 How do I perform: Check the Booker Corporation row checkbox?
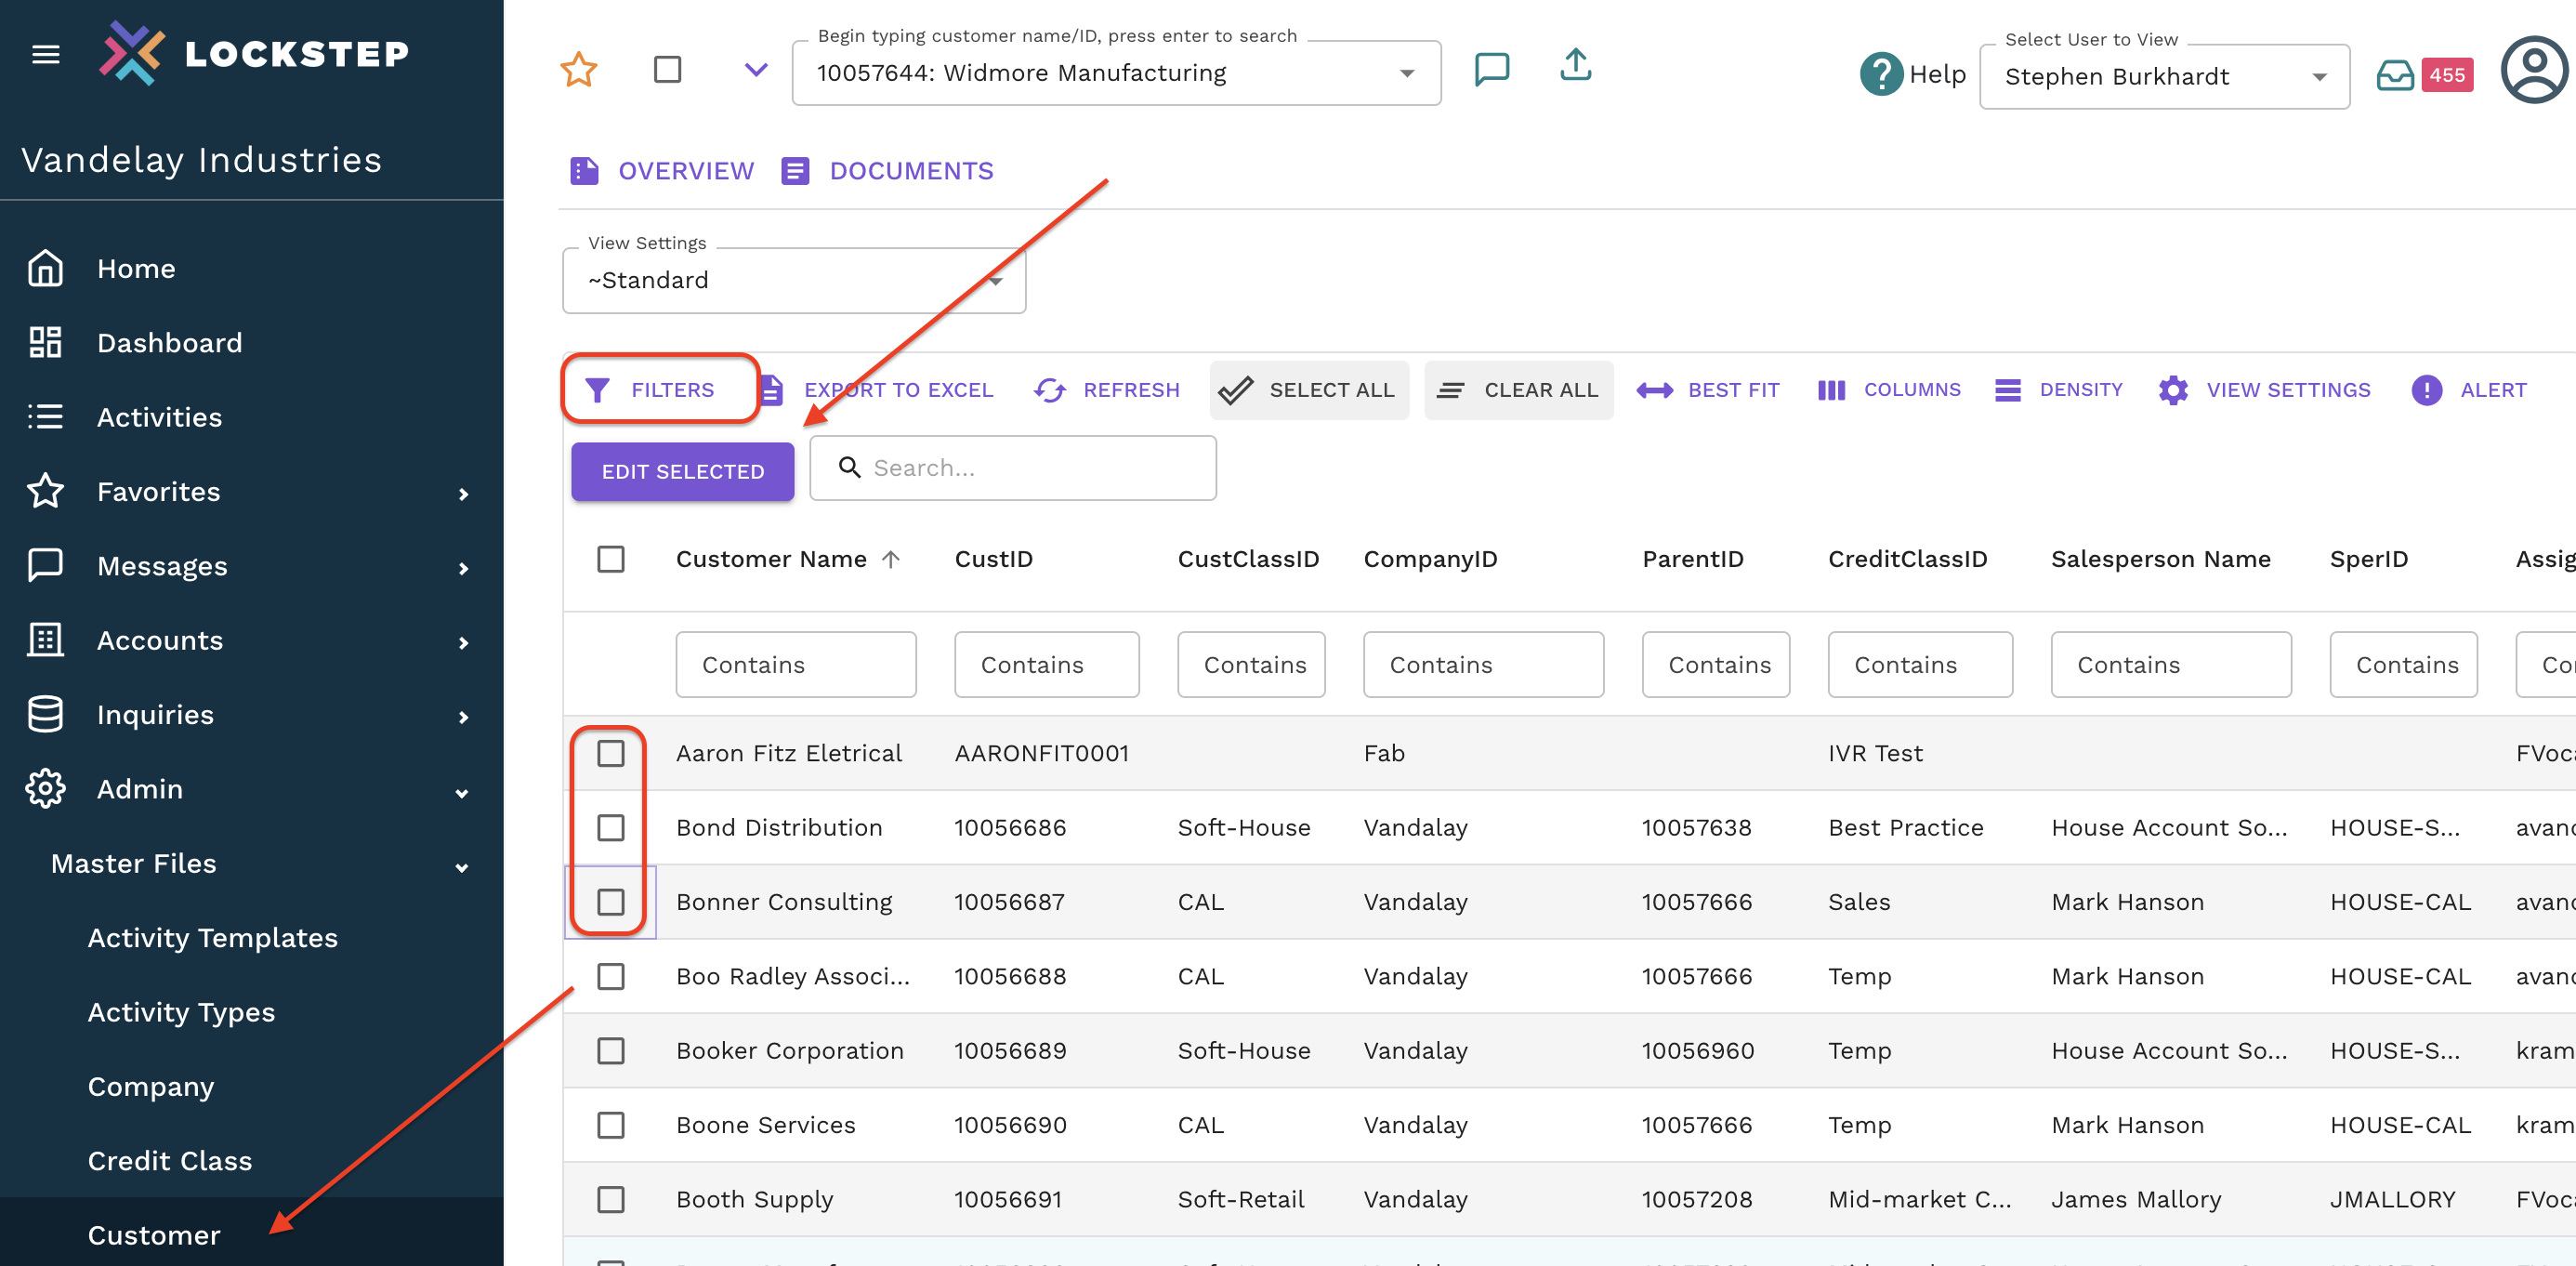point(610,1050)
